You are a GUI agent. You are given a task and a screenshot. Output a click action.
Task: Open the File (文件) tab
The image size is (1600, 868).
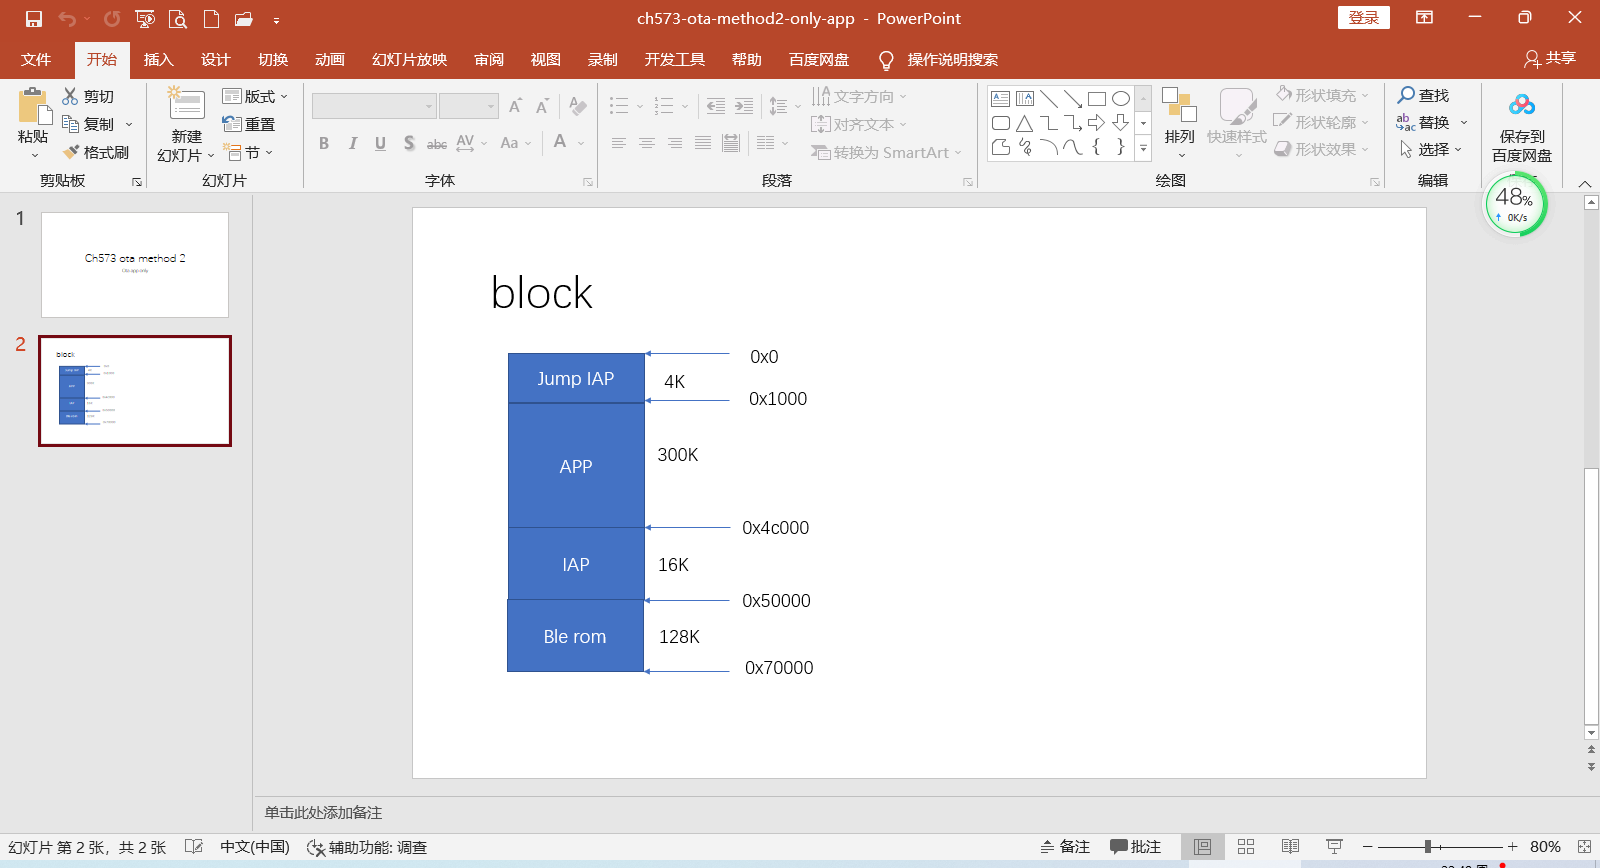tap(36, 60)
